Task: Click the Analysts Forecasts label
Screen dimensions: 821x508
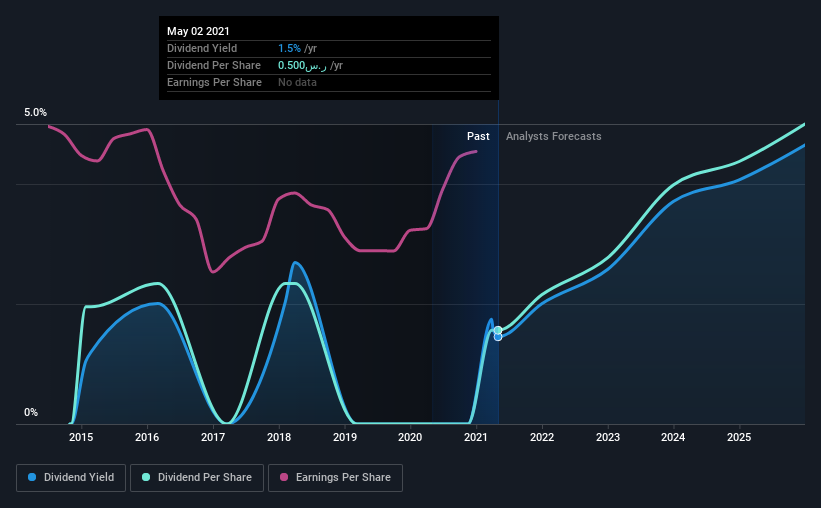Action: [553, 136]
